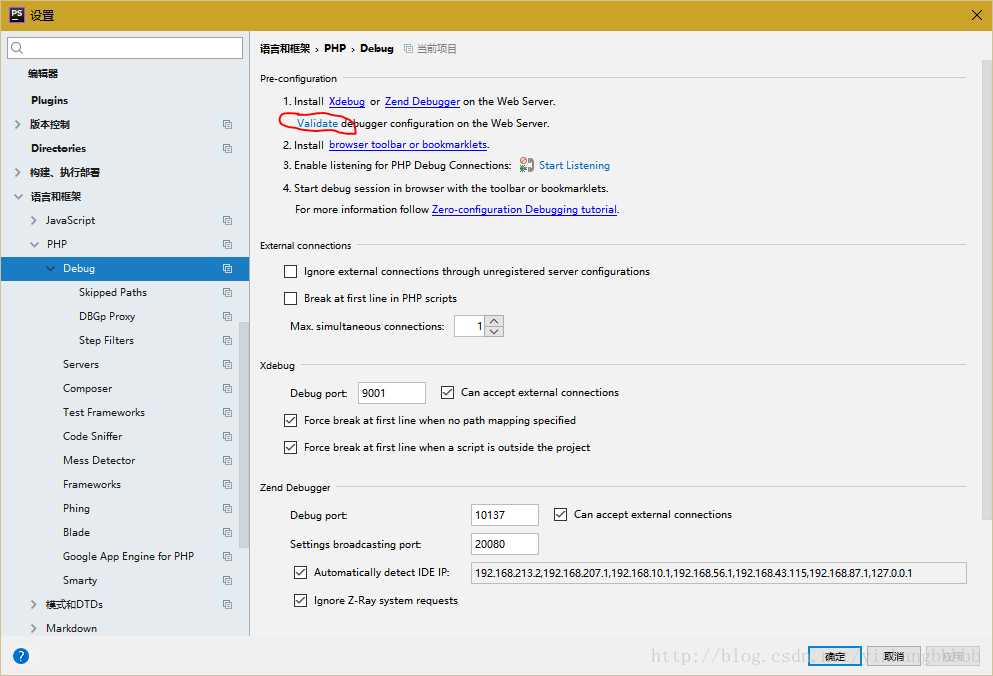The image size is (993, 676).
Task: Select 编辑器 in settings tree
Action: [x=43, y=73]
